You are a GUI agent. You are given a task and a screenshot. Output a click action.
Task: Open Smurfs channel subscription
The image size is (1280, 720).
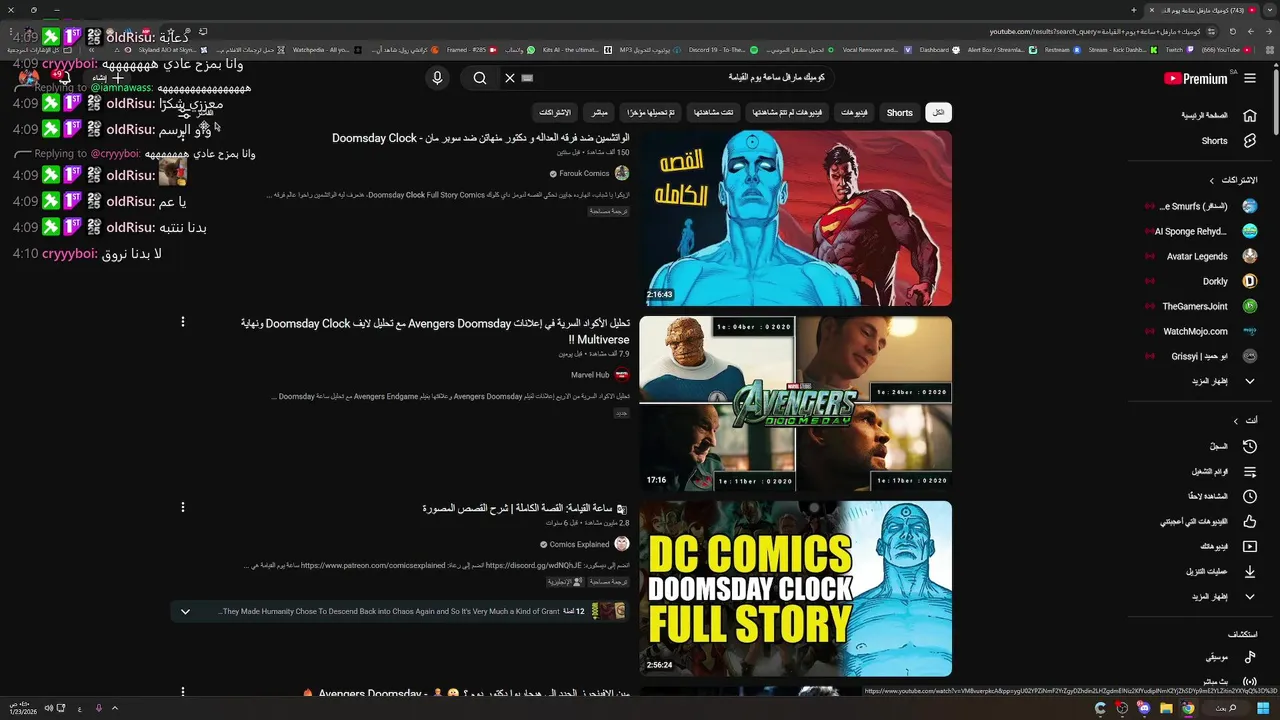(x=1200, y=206)
